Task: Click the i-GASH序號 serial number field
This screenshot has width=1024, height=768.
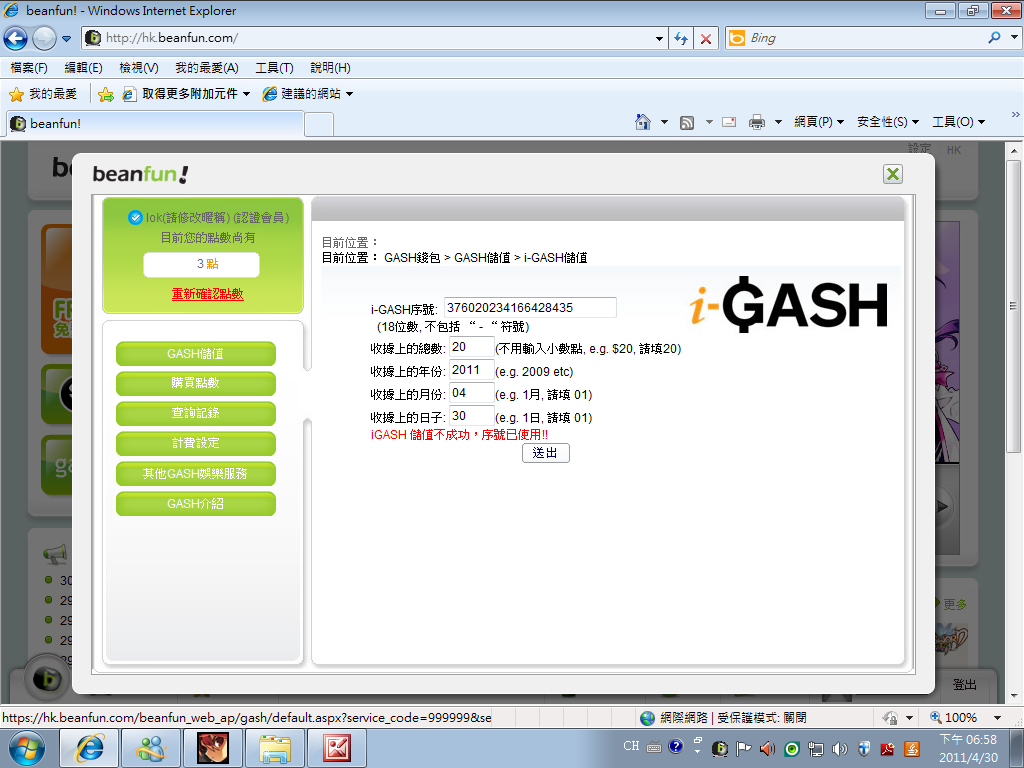Action: click(530, 308)
